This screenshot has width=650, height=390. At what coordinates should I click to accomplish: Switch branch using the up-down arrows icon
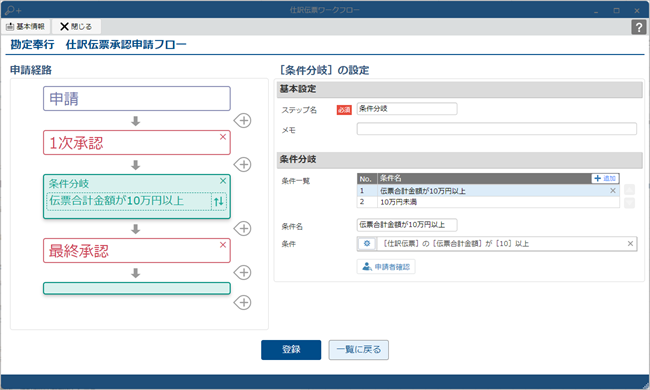(x=219, y=201)
